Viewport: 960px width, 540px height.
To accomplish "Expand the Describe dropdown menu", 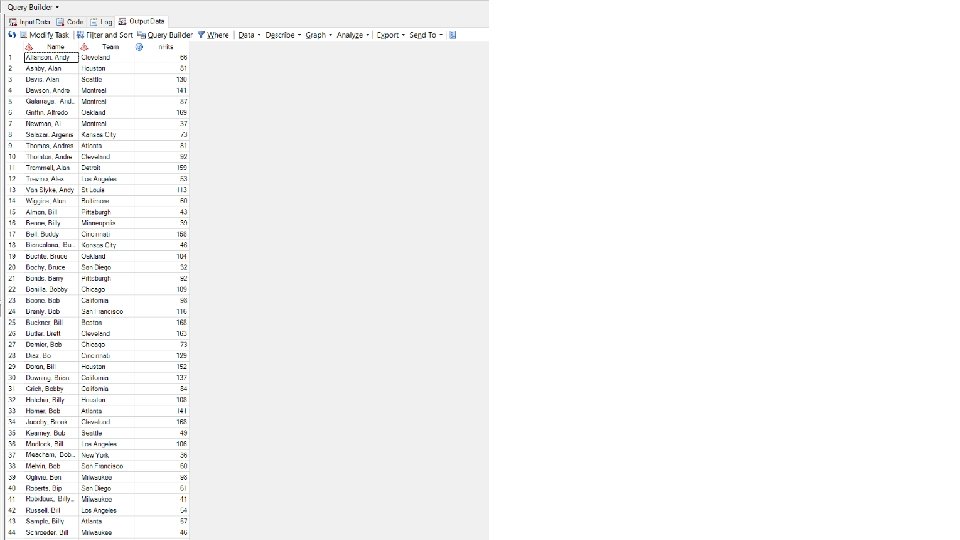I will tap(283, 35).
